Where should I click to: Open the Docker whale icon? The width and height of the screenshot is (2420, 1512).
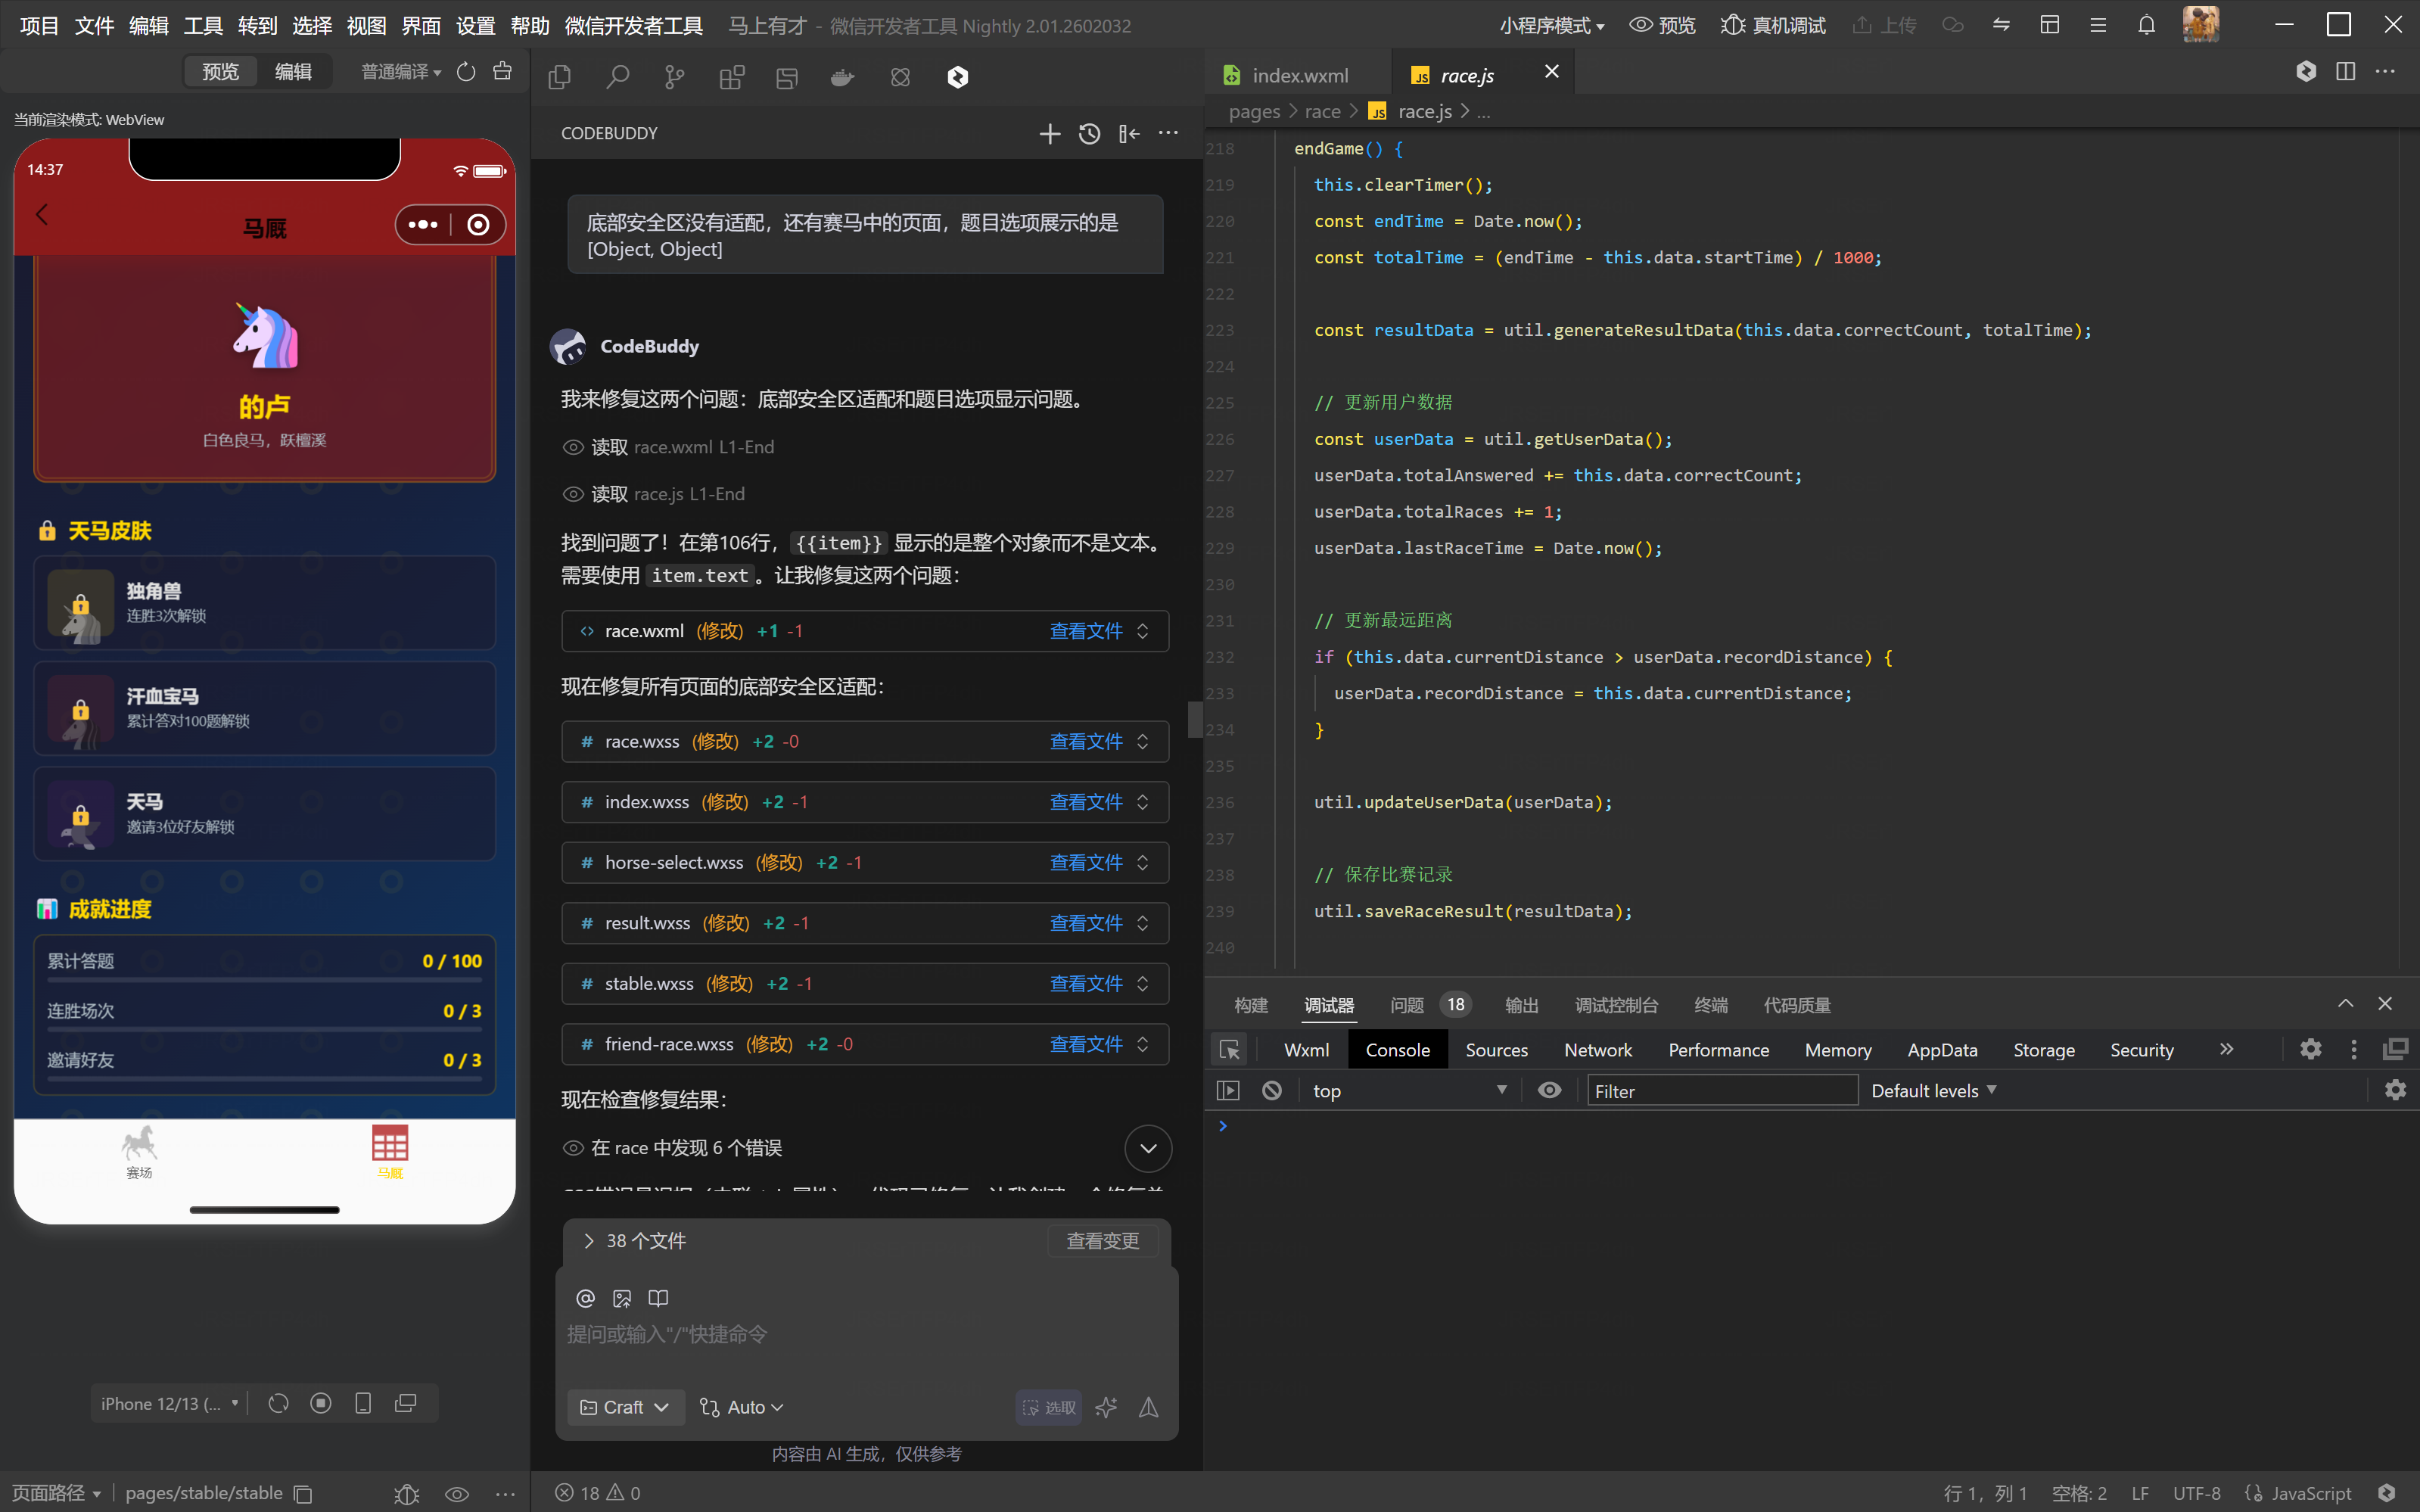click(843, 77)
